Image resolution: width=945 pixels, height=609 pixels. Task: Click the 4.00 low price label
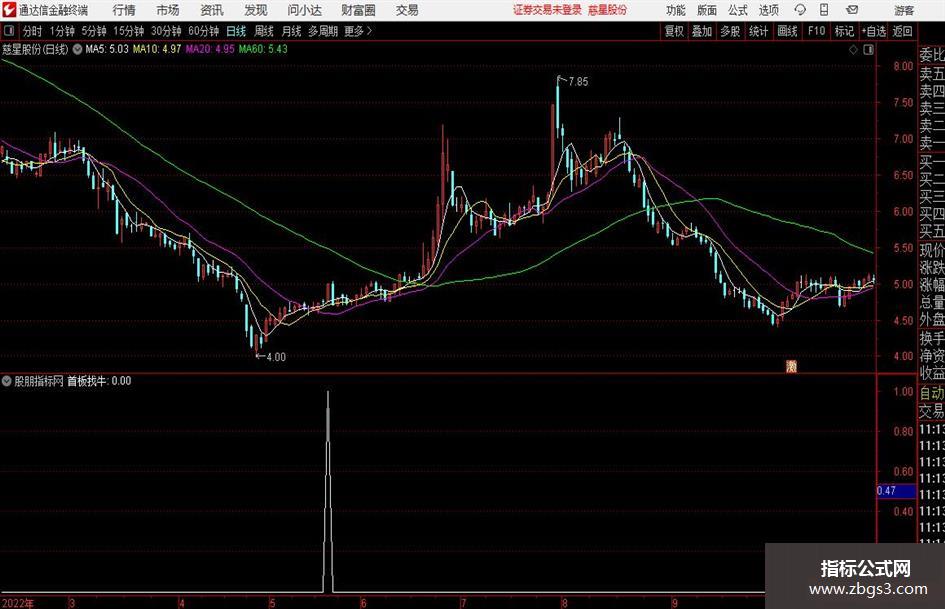(276, 357)
